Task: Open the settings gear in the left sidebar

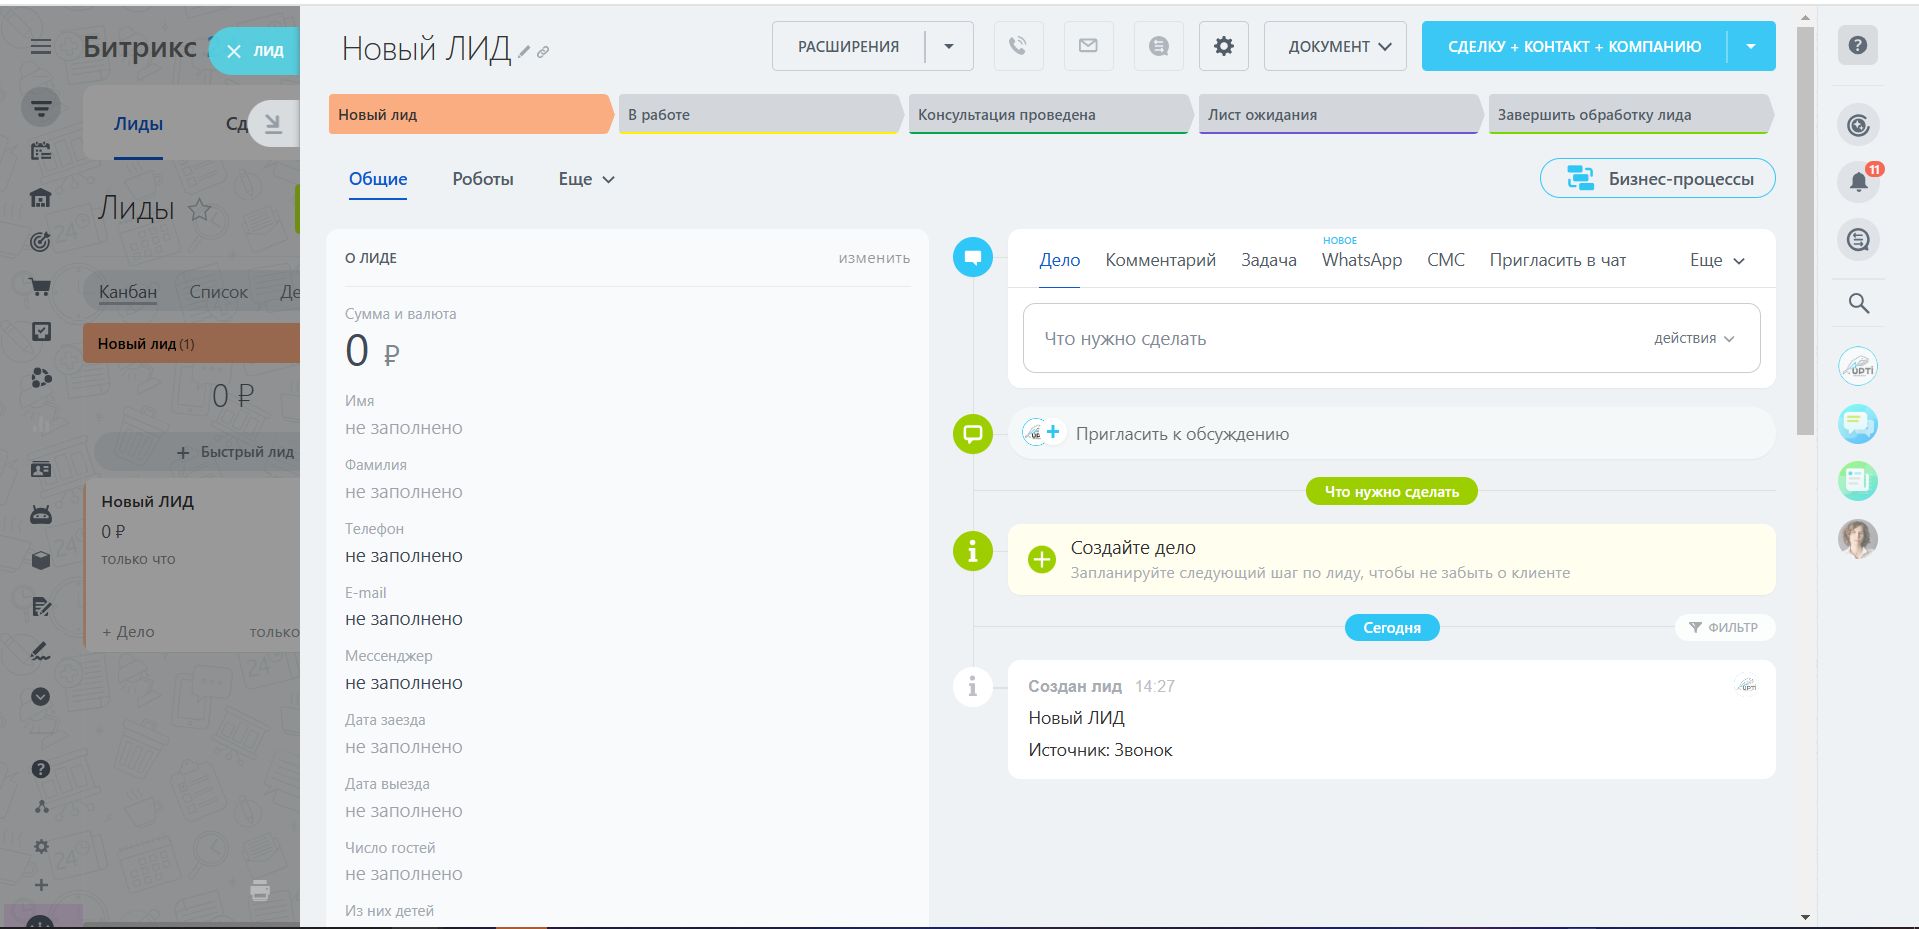Action: [x=41, y=846]
